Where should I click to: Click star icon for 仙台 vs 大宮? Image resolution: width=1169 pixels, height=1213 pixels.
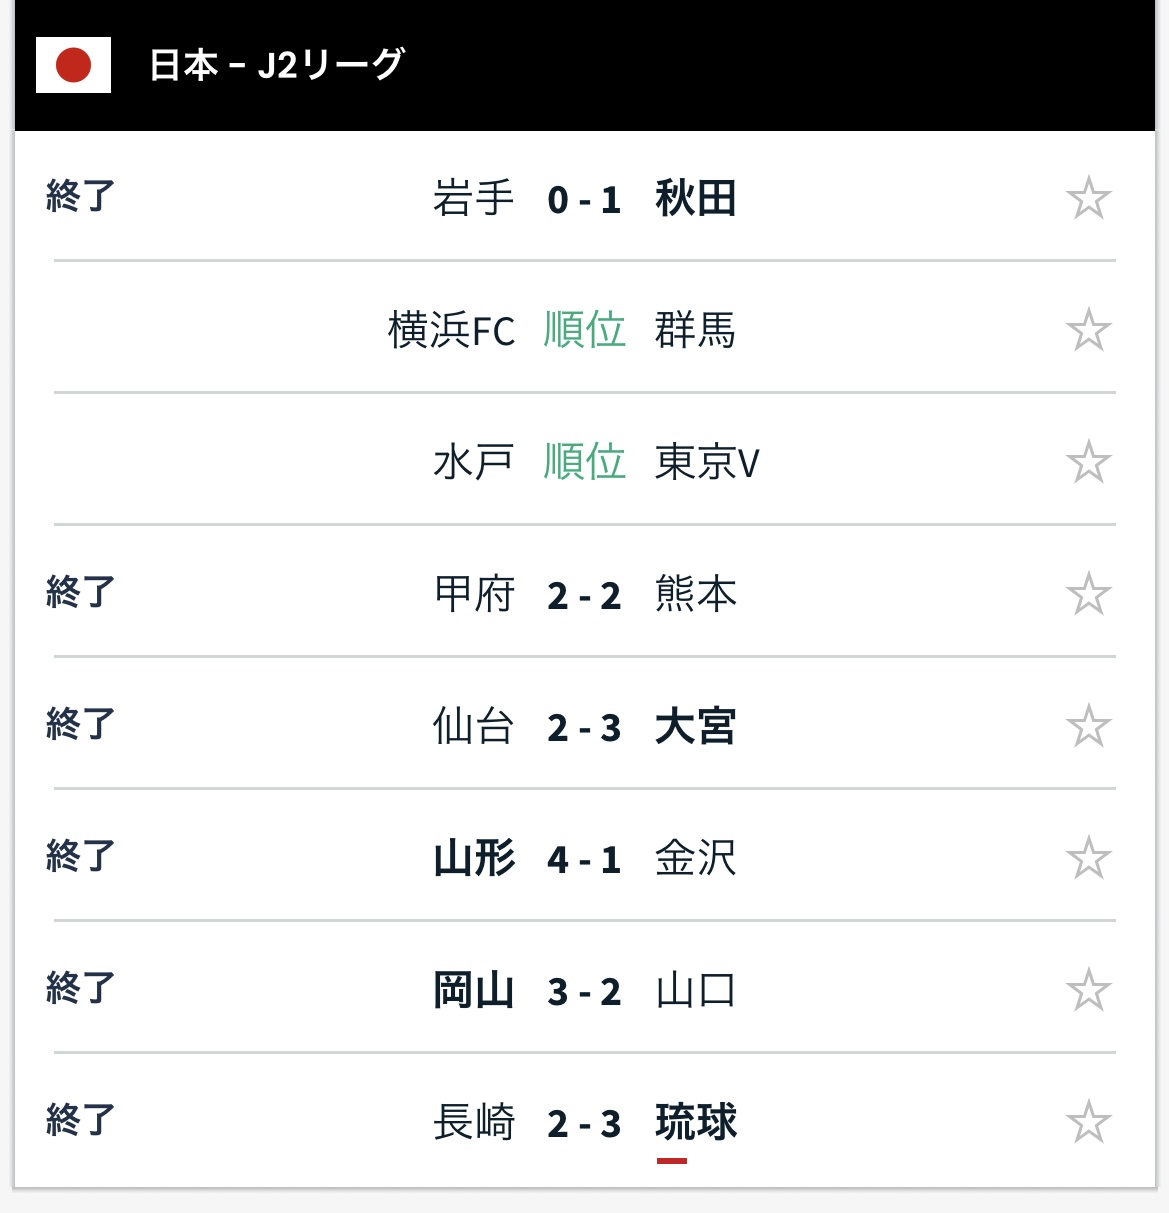pos(1088,726)
